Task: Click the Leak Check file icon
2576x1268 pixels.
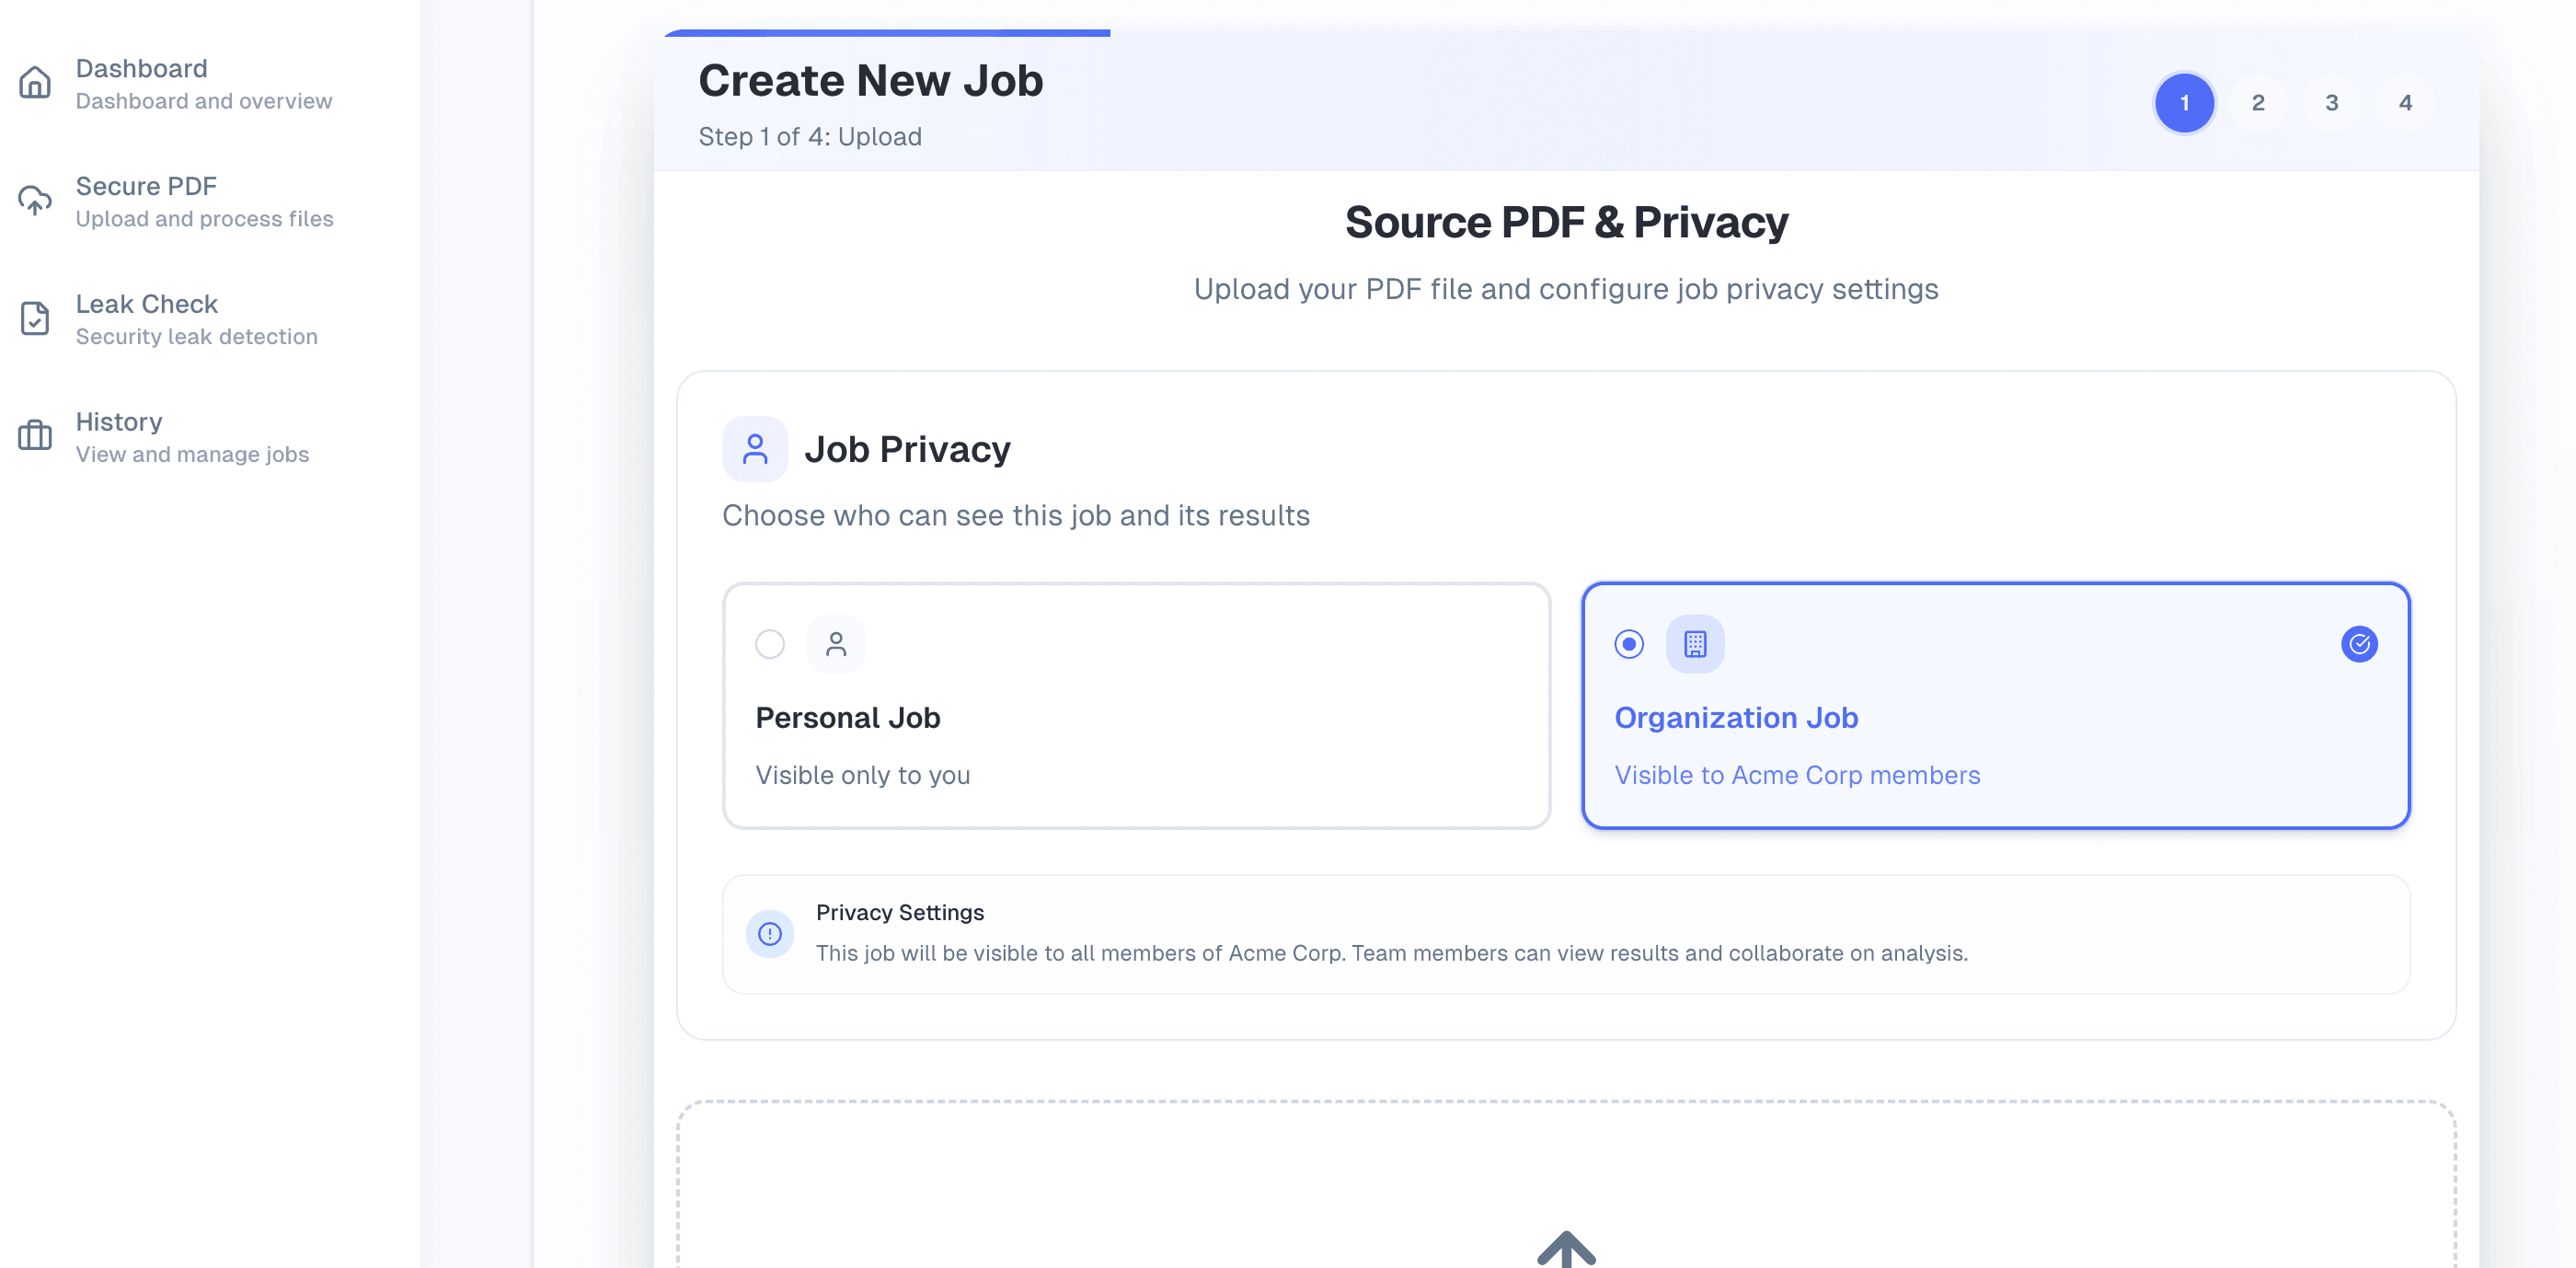Action: [x=35, y=319]
